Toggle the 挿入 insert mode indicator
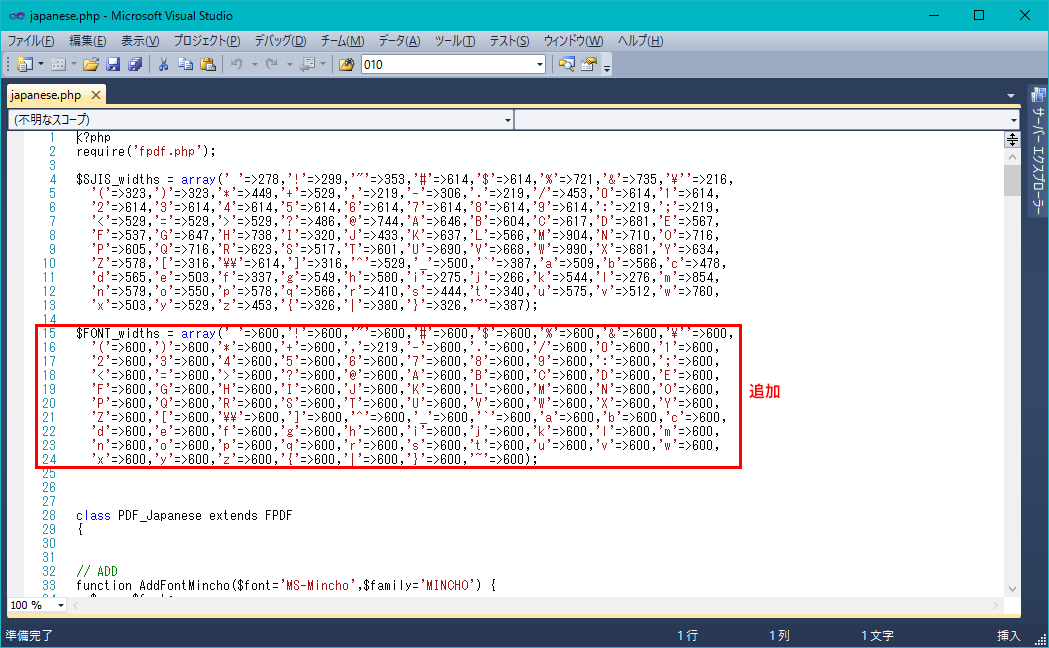Screen dimensions: 1049x648 1008,635
